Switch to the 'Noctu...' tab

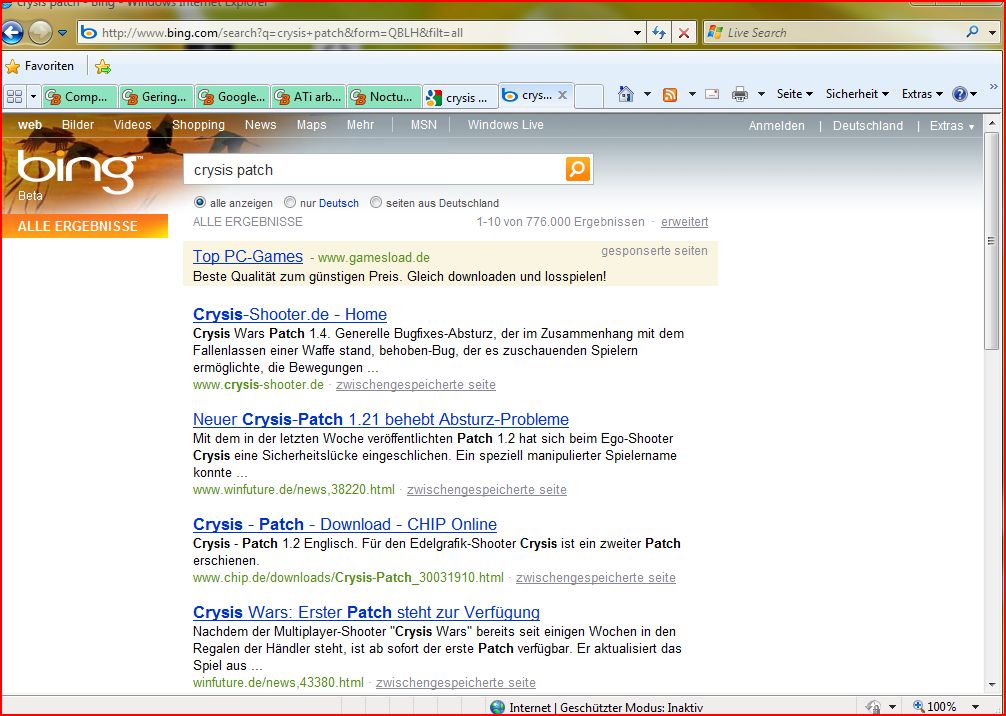click(x=385, y=97)
